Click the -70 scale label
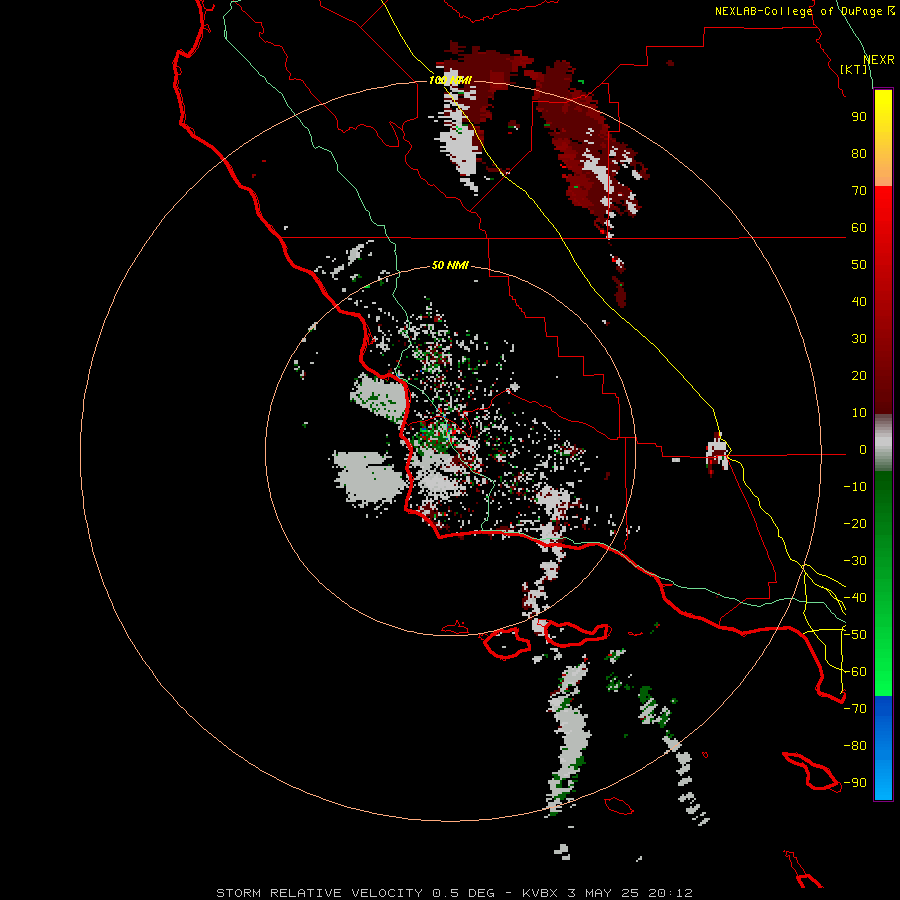The height and width of the screenshot is (900, 900). [855, 709]
